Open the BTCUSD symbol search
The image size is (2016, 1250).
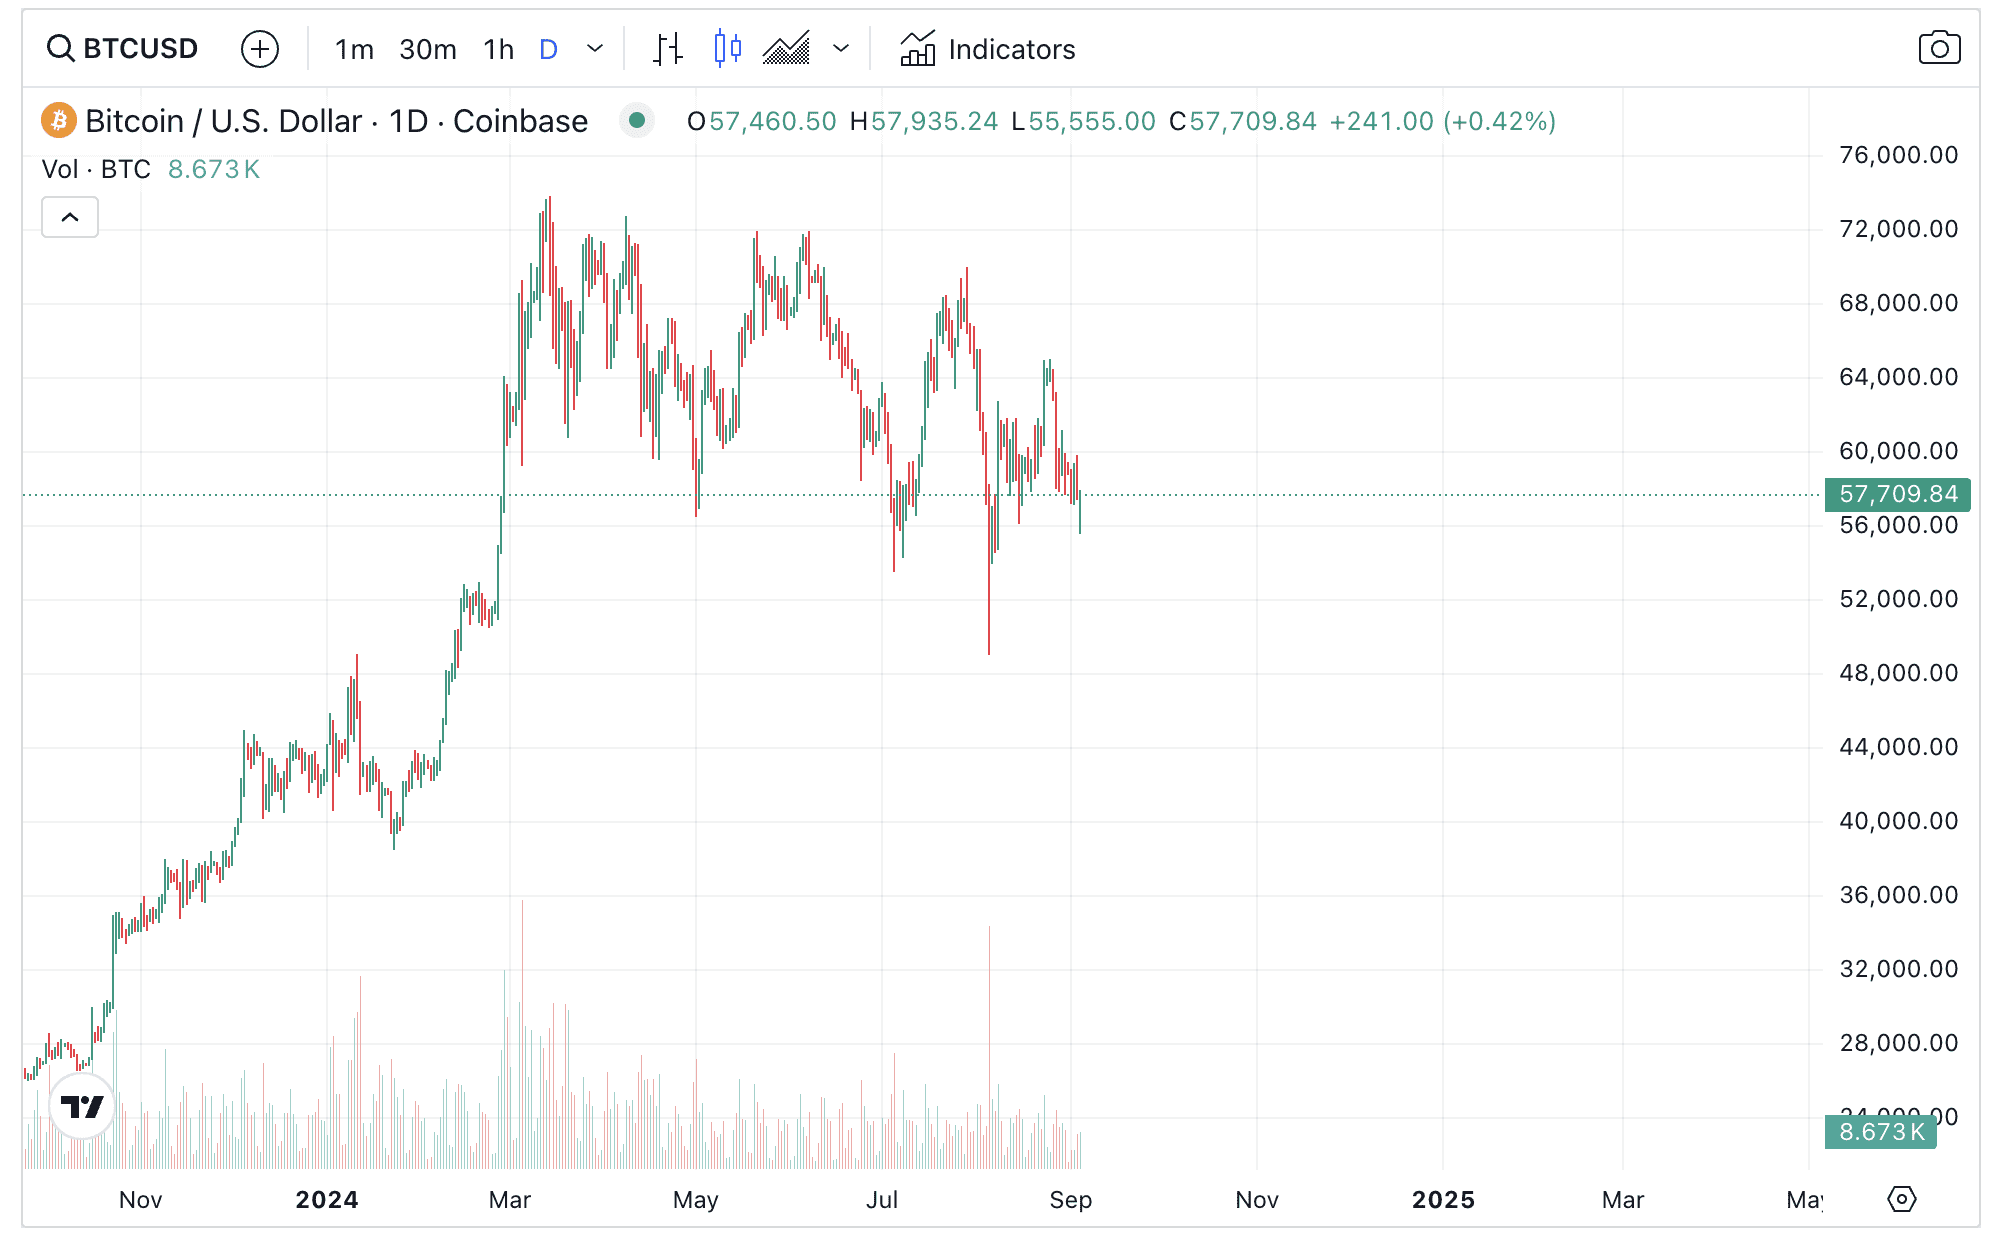(123, 48)
